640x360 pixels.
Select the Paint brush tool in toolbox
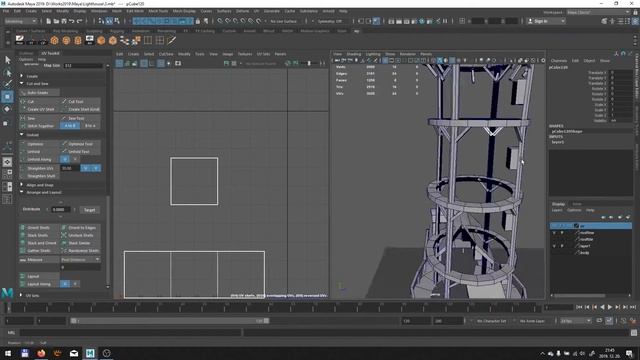coord(7,84)
